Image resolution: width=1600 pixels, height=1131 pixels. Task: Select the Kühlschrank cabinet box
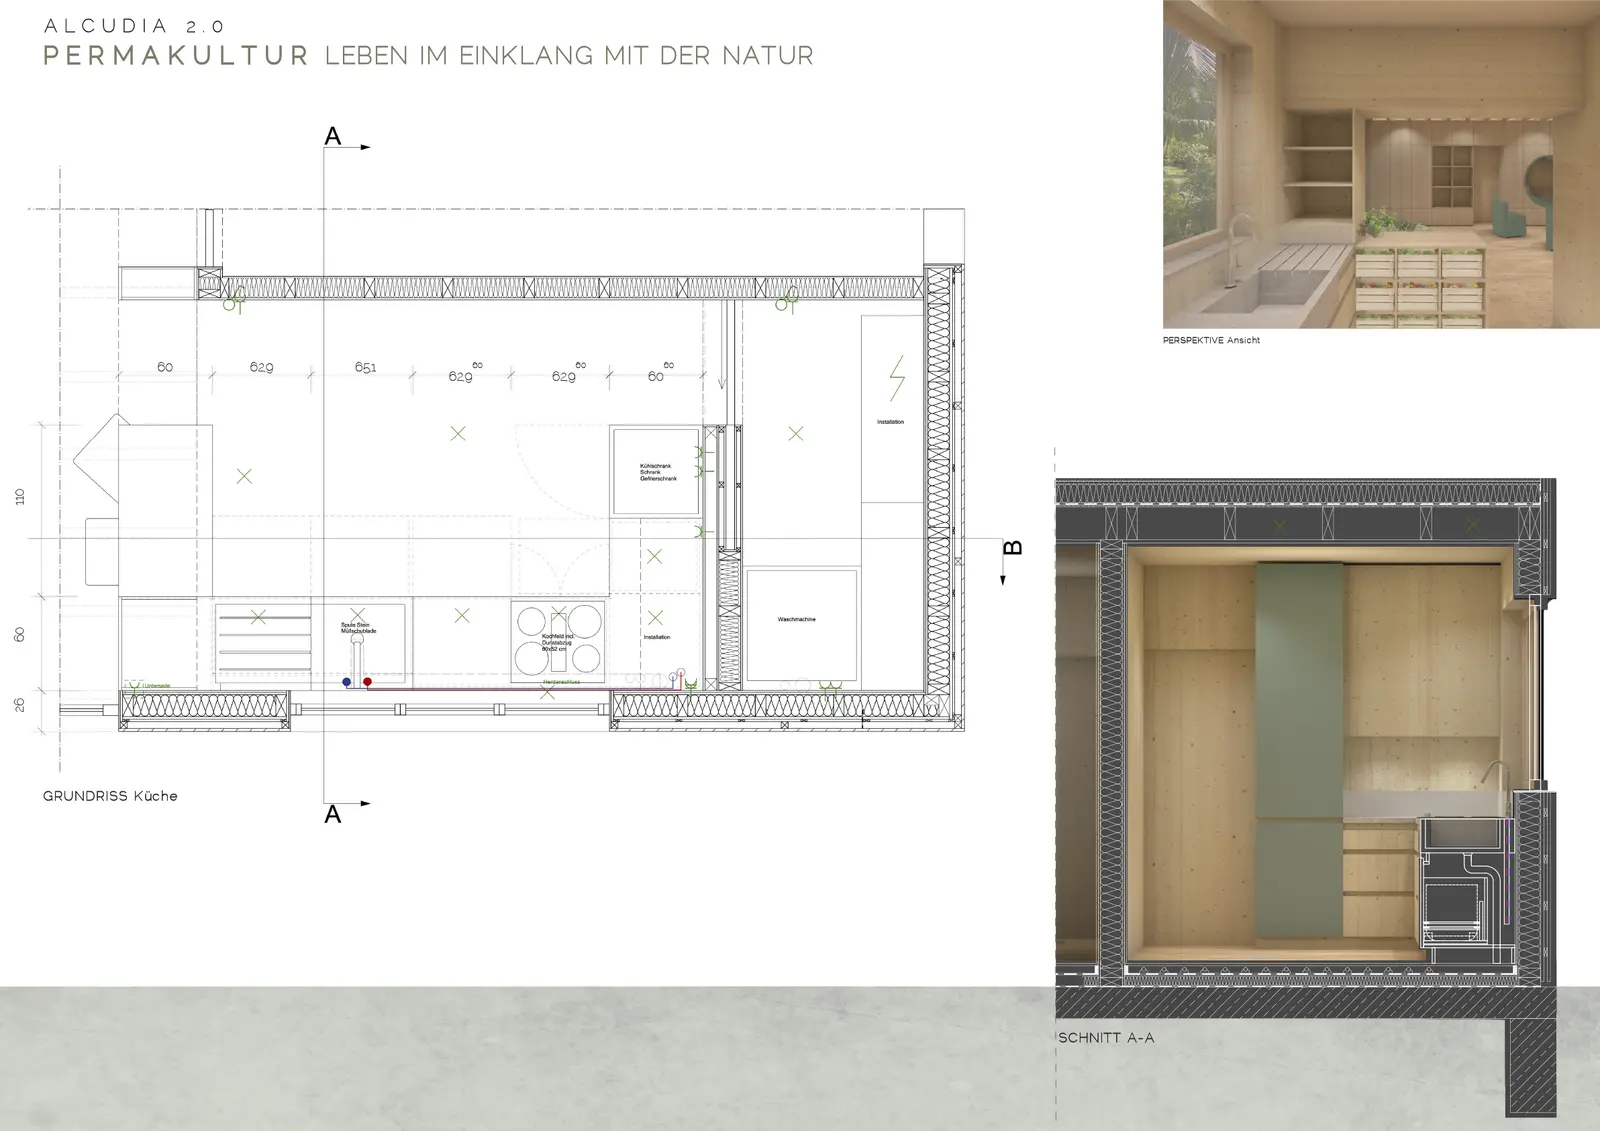(x=656, y=472)
